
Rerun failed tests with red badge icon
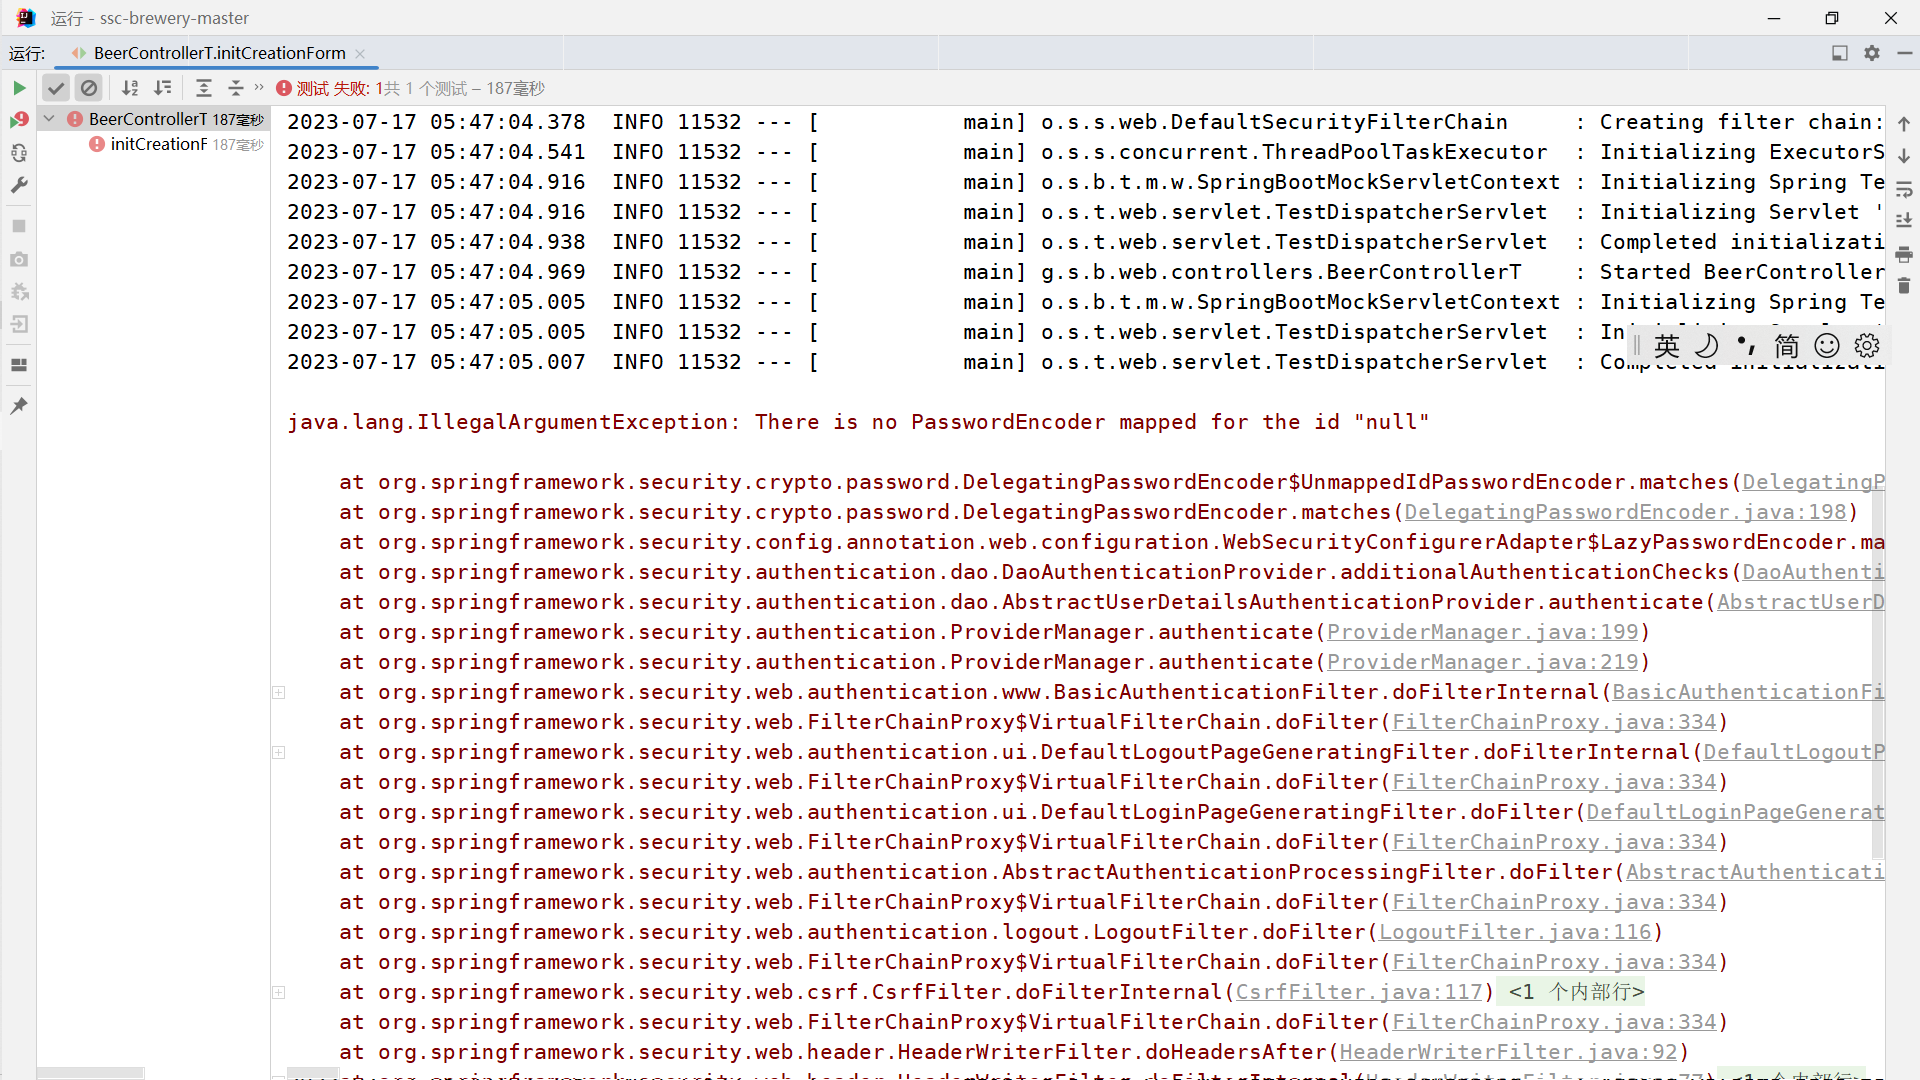click(19, 120)
